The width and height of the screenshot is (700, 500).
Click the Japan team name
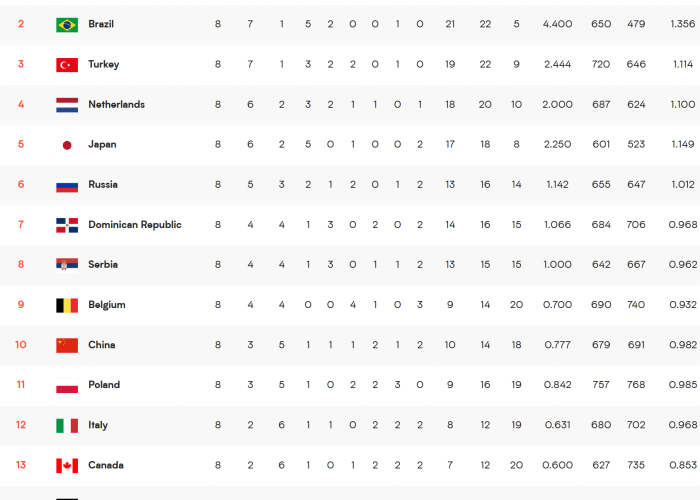102,145
